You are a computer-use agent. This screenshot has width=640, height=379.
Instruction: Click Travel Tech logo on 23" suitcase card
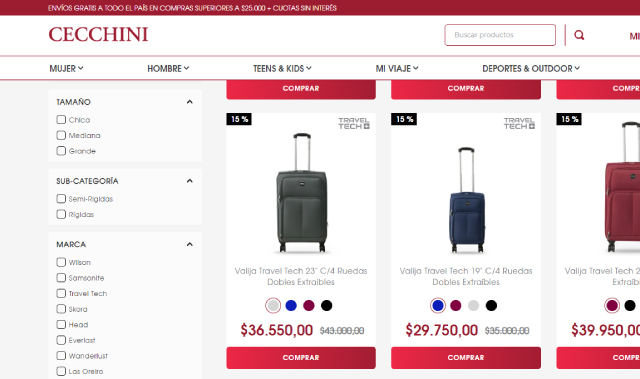click(354, 123)
